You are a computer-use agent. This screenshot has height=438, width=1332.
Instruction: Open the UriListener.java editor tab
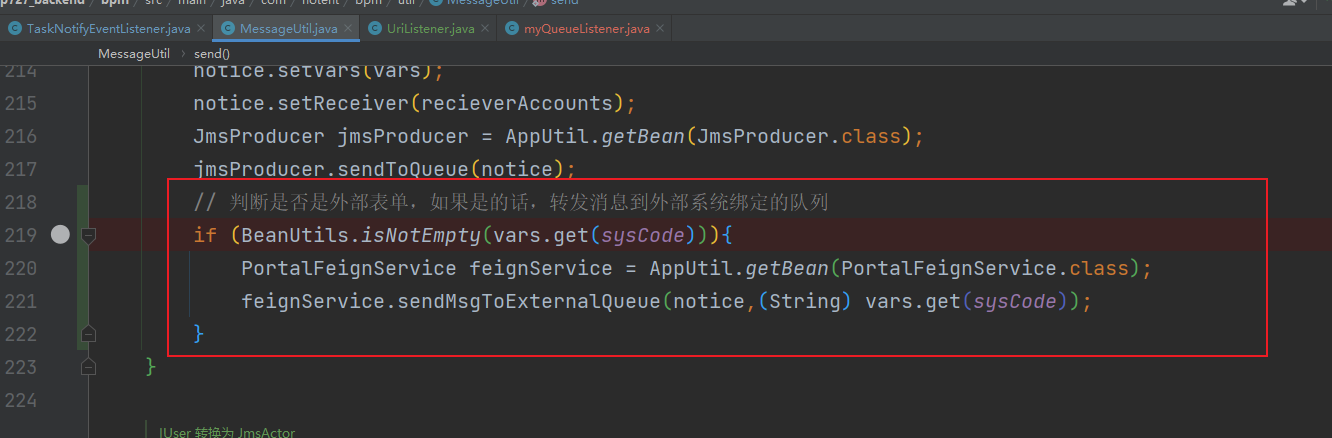[430, 29]
